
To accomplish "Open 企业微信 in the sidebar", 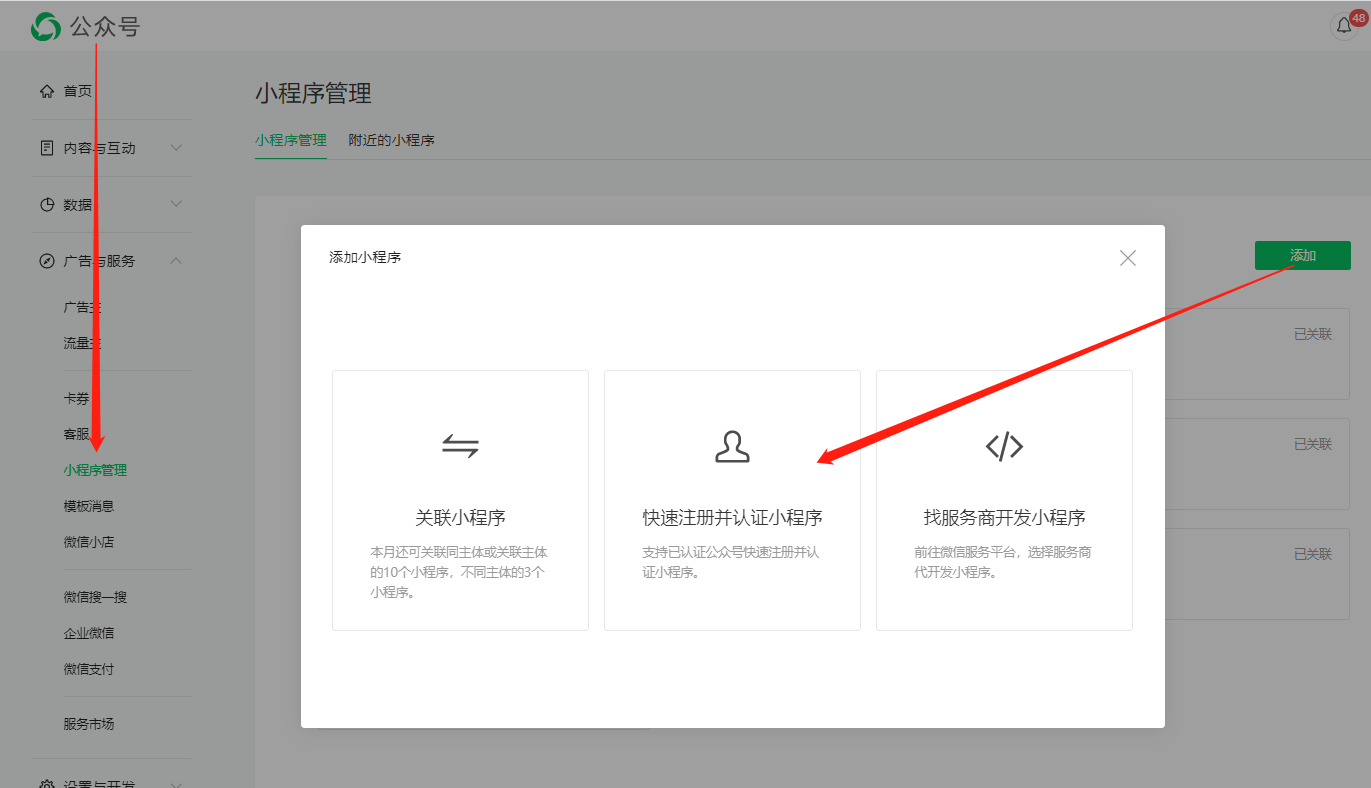I will (89, 633).
